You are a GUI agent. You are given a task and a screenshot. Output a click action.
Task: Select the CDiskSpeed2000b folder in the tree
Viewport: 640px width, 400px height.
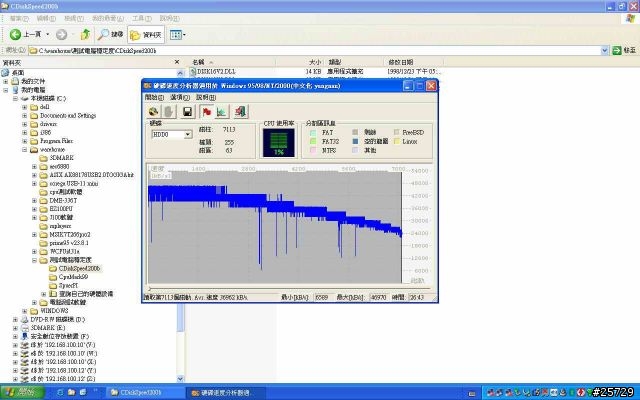tap(79, 269)
